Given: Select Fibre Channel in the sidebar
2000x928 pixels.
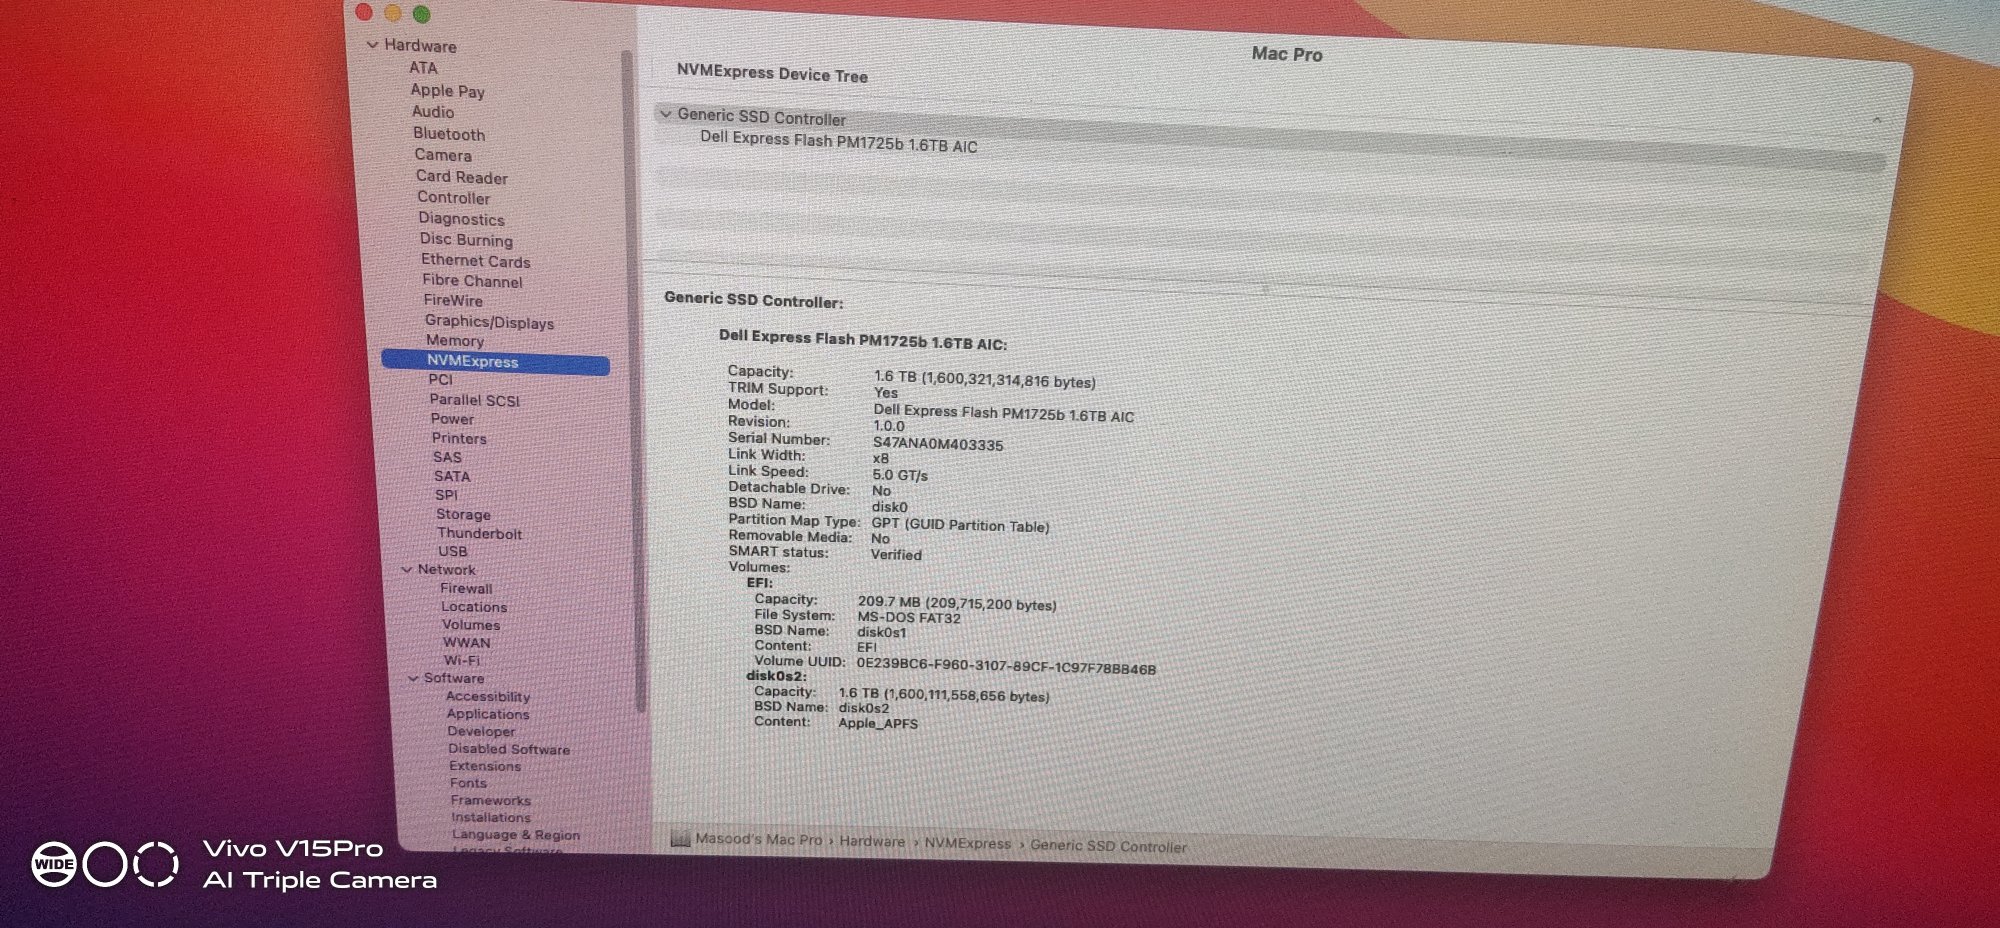Looking at the screenshot, I should coord(472,281).
